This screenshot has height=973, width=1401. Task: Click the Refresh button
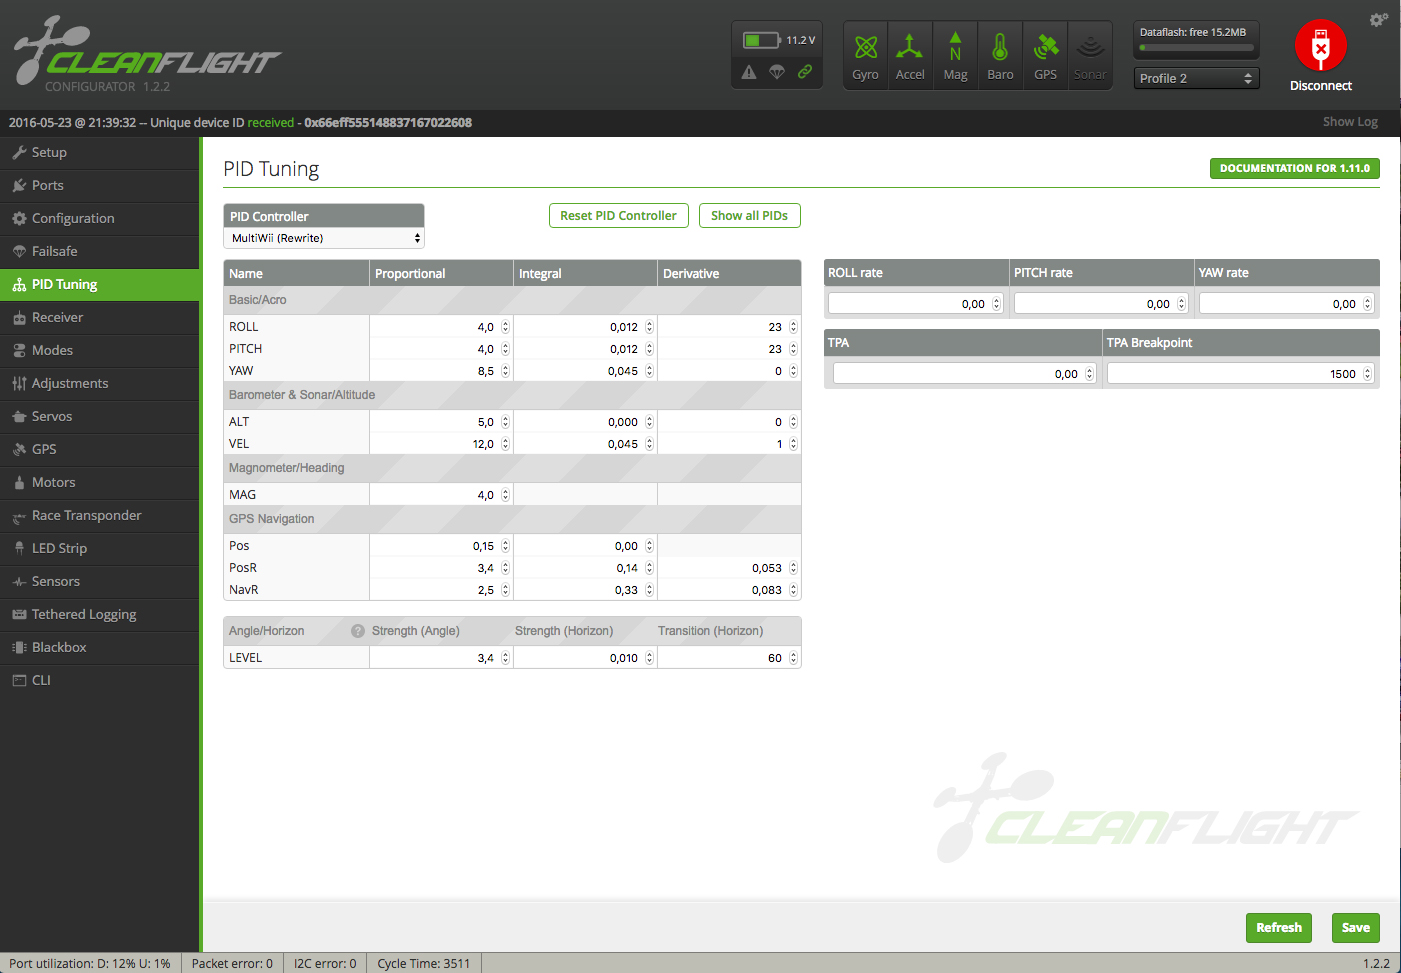tap(1279, 928)
